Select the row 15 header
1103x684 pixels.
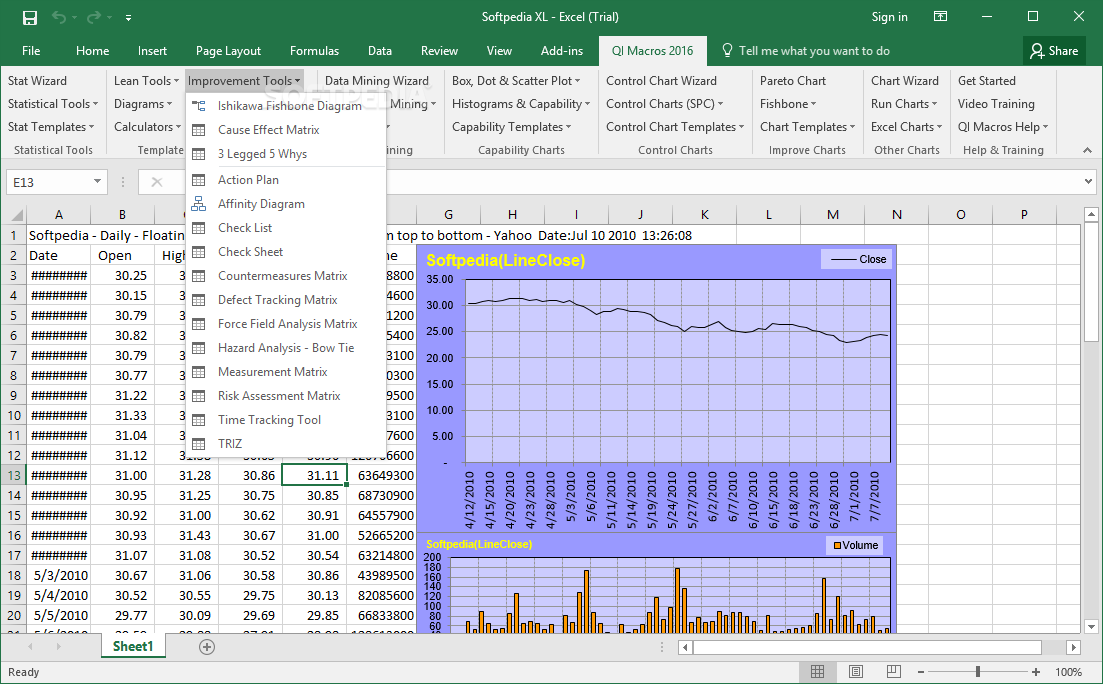[13, 515]
